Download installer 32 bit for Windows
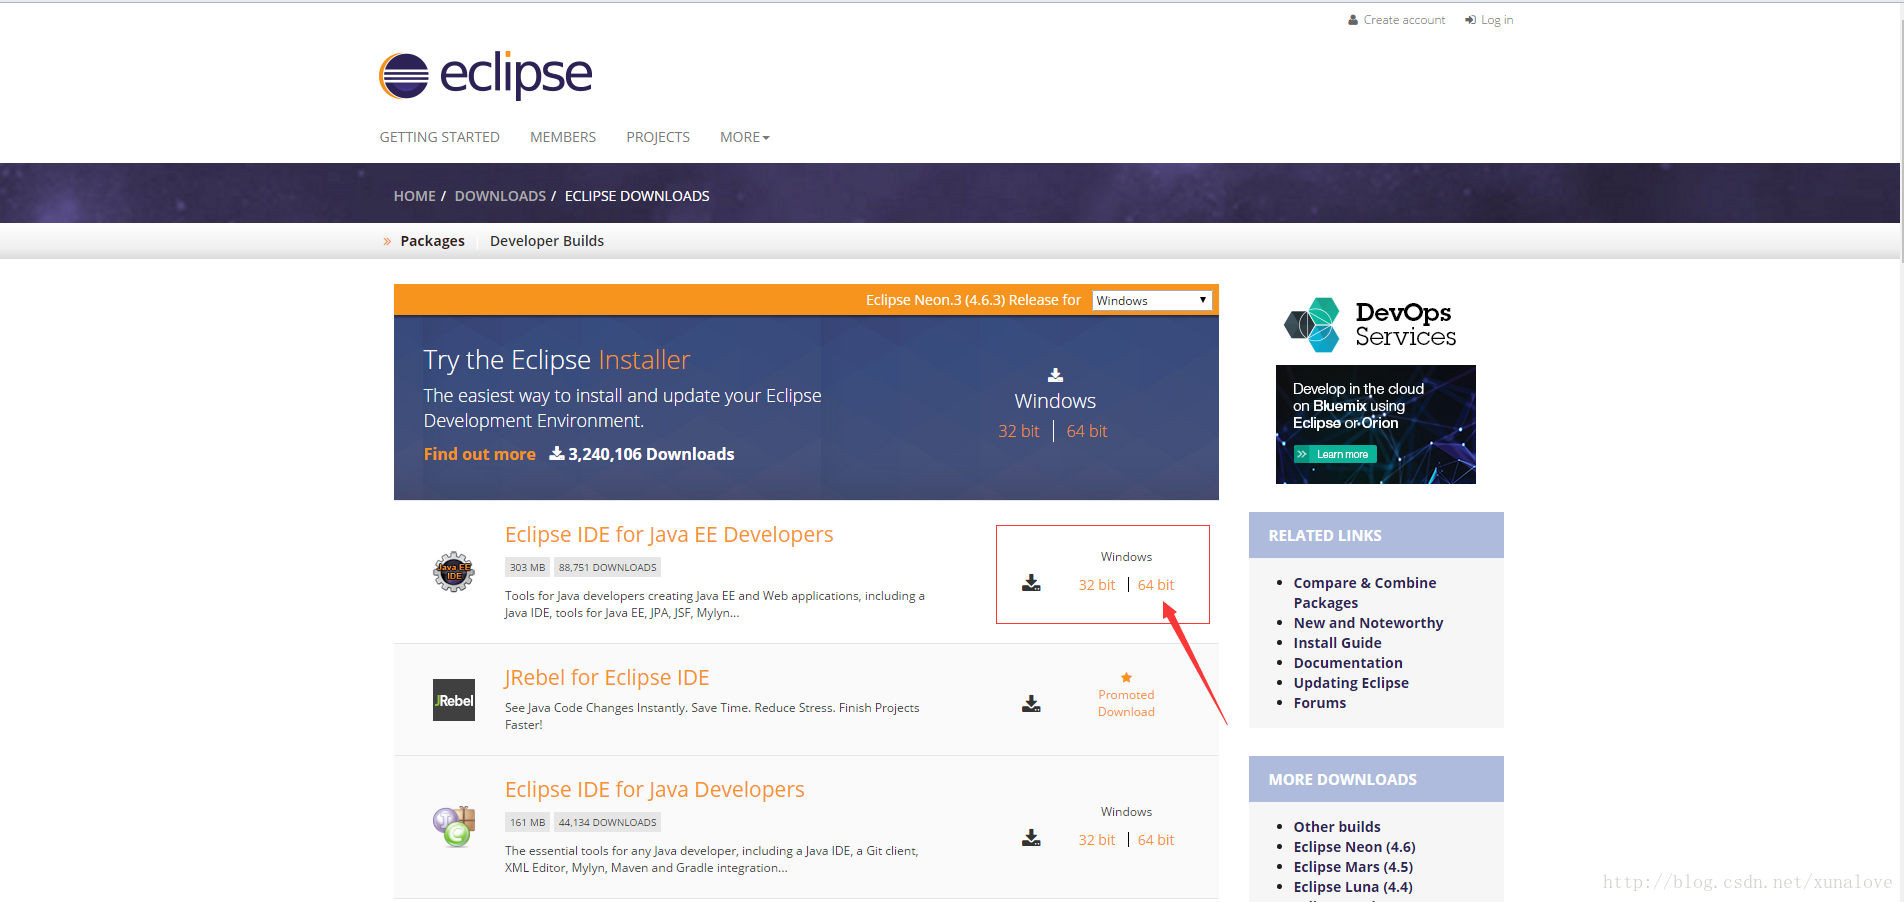Image resolution: width=1904 pixels, height=902 pixels. [x=1019, y=431]
